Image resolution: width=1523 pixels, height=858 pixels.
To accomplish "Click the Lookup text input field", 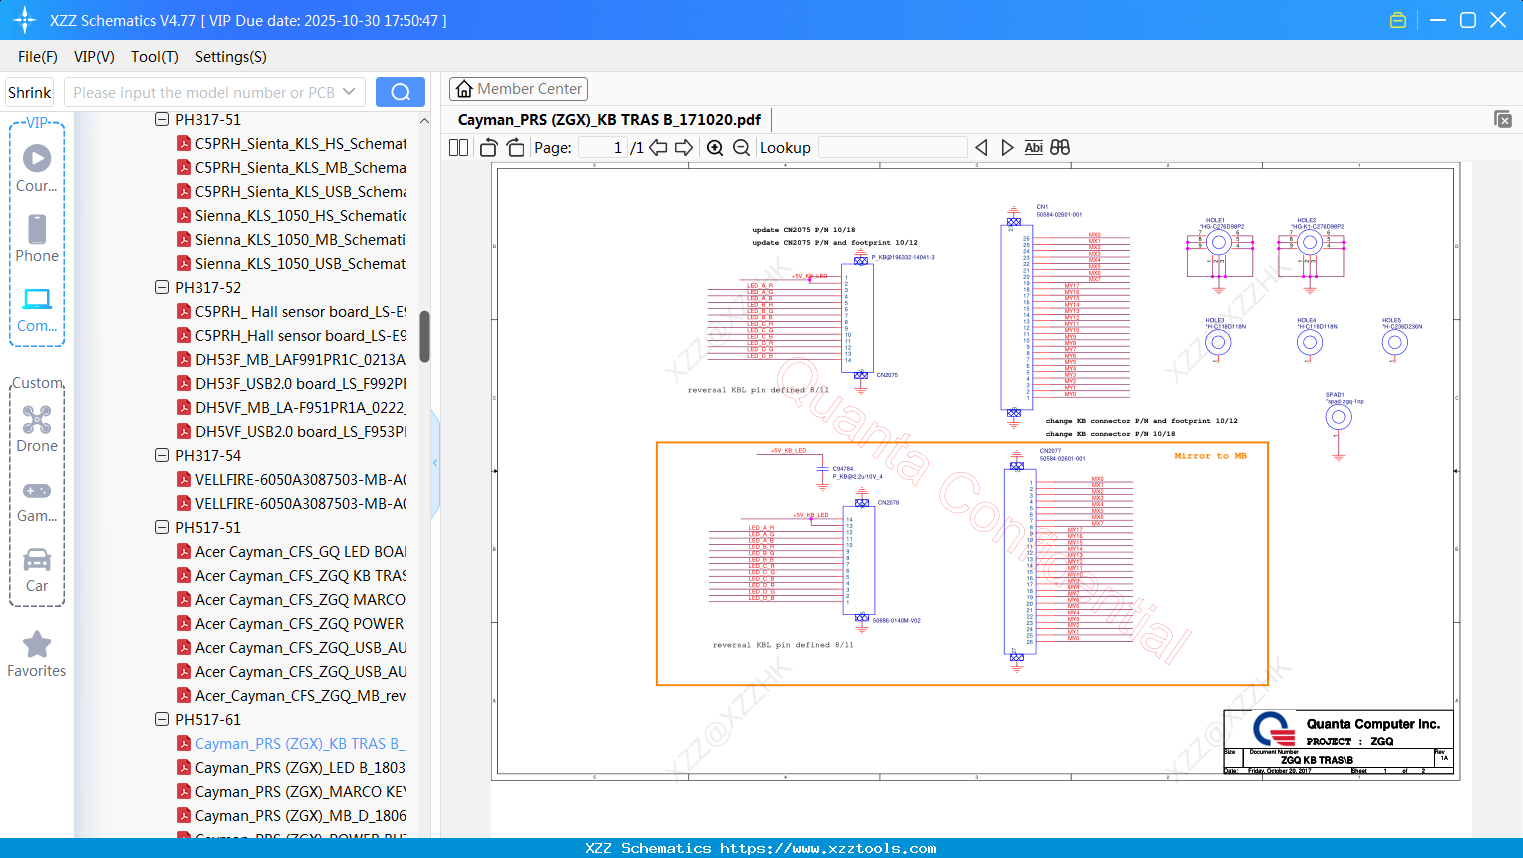I will [x=892, y=148].
